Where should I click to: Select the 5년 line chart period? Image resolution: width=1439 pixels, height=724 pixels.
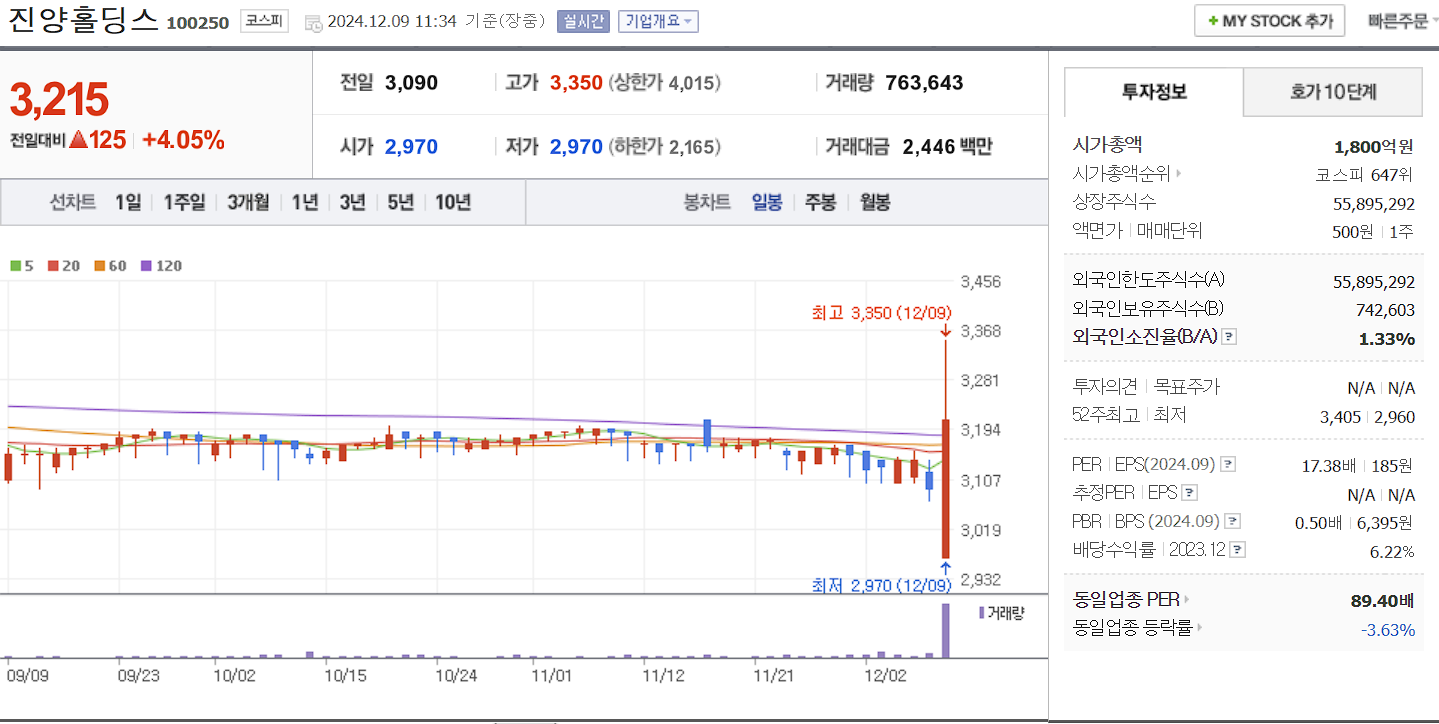point(400,202)
